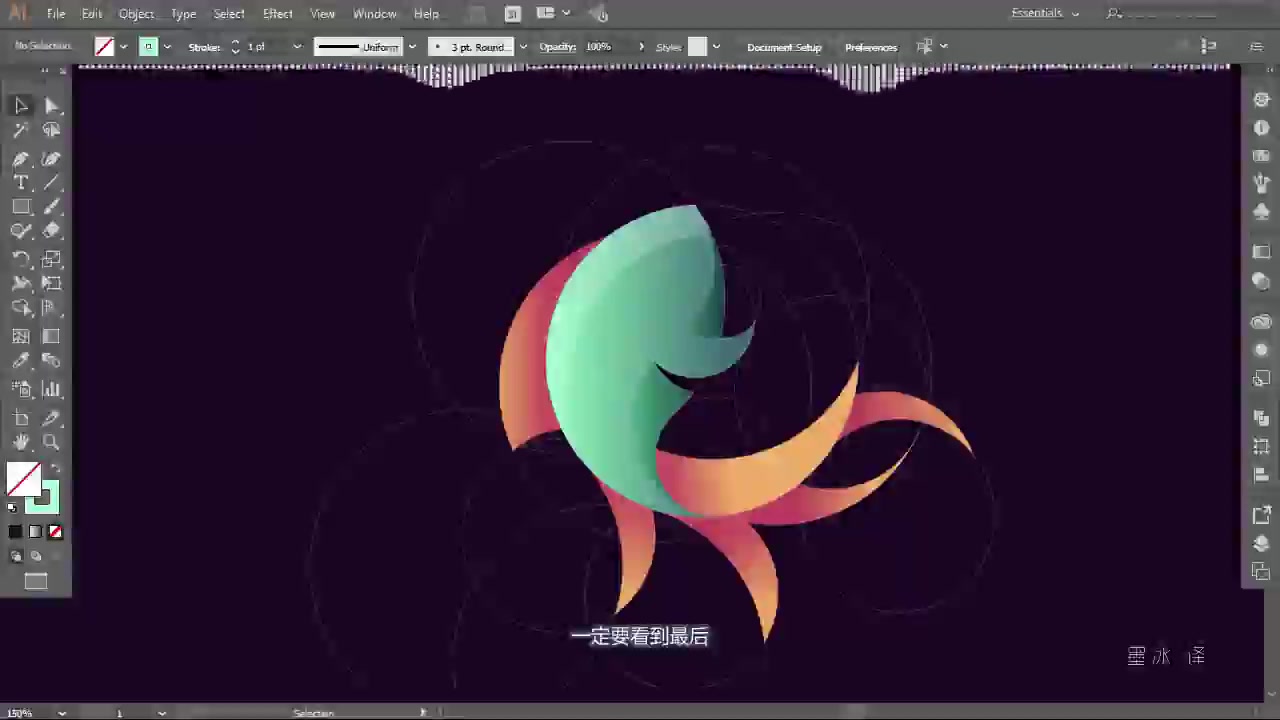Select the Scale tool

(x=52, y=260)
